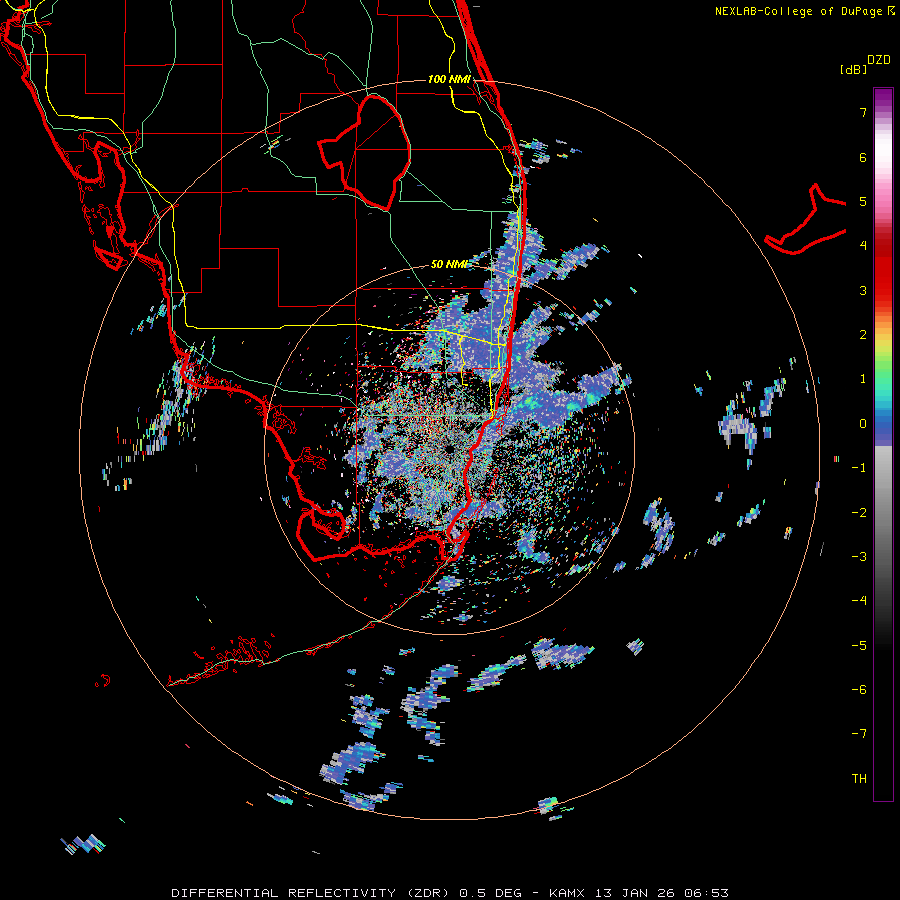Click the 1 value on the color scale
The height and width of the screenshot is (900, 900).
pos(863,379)
